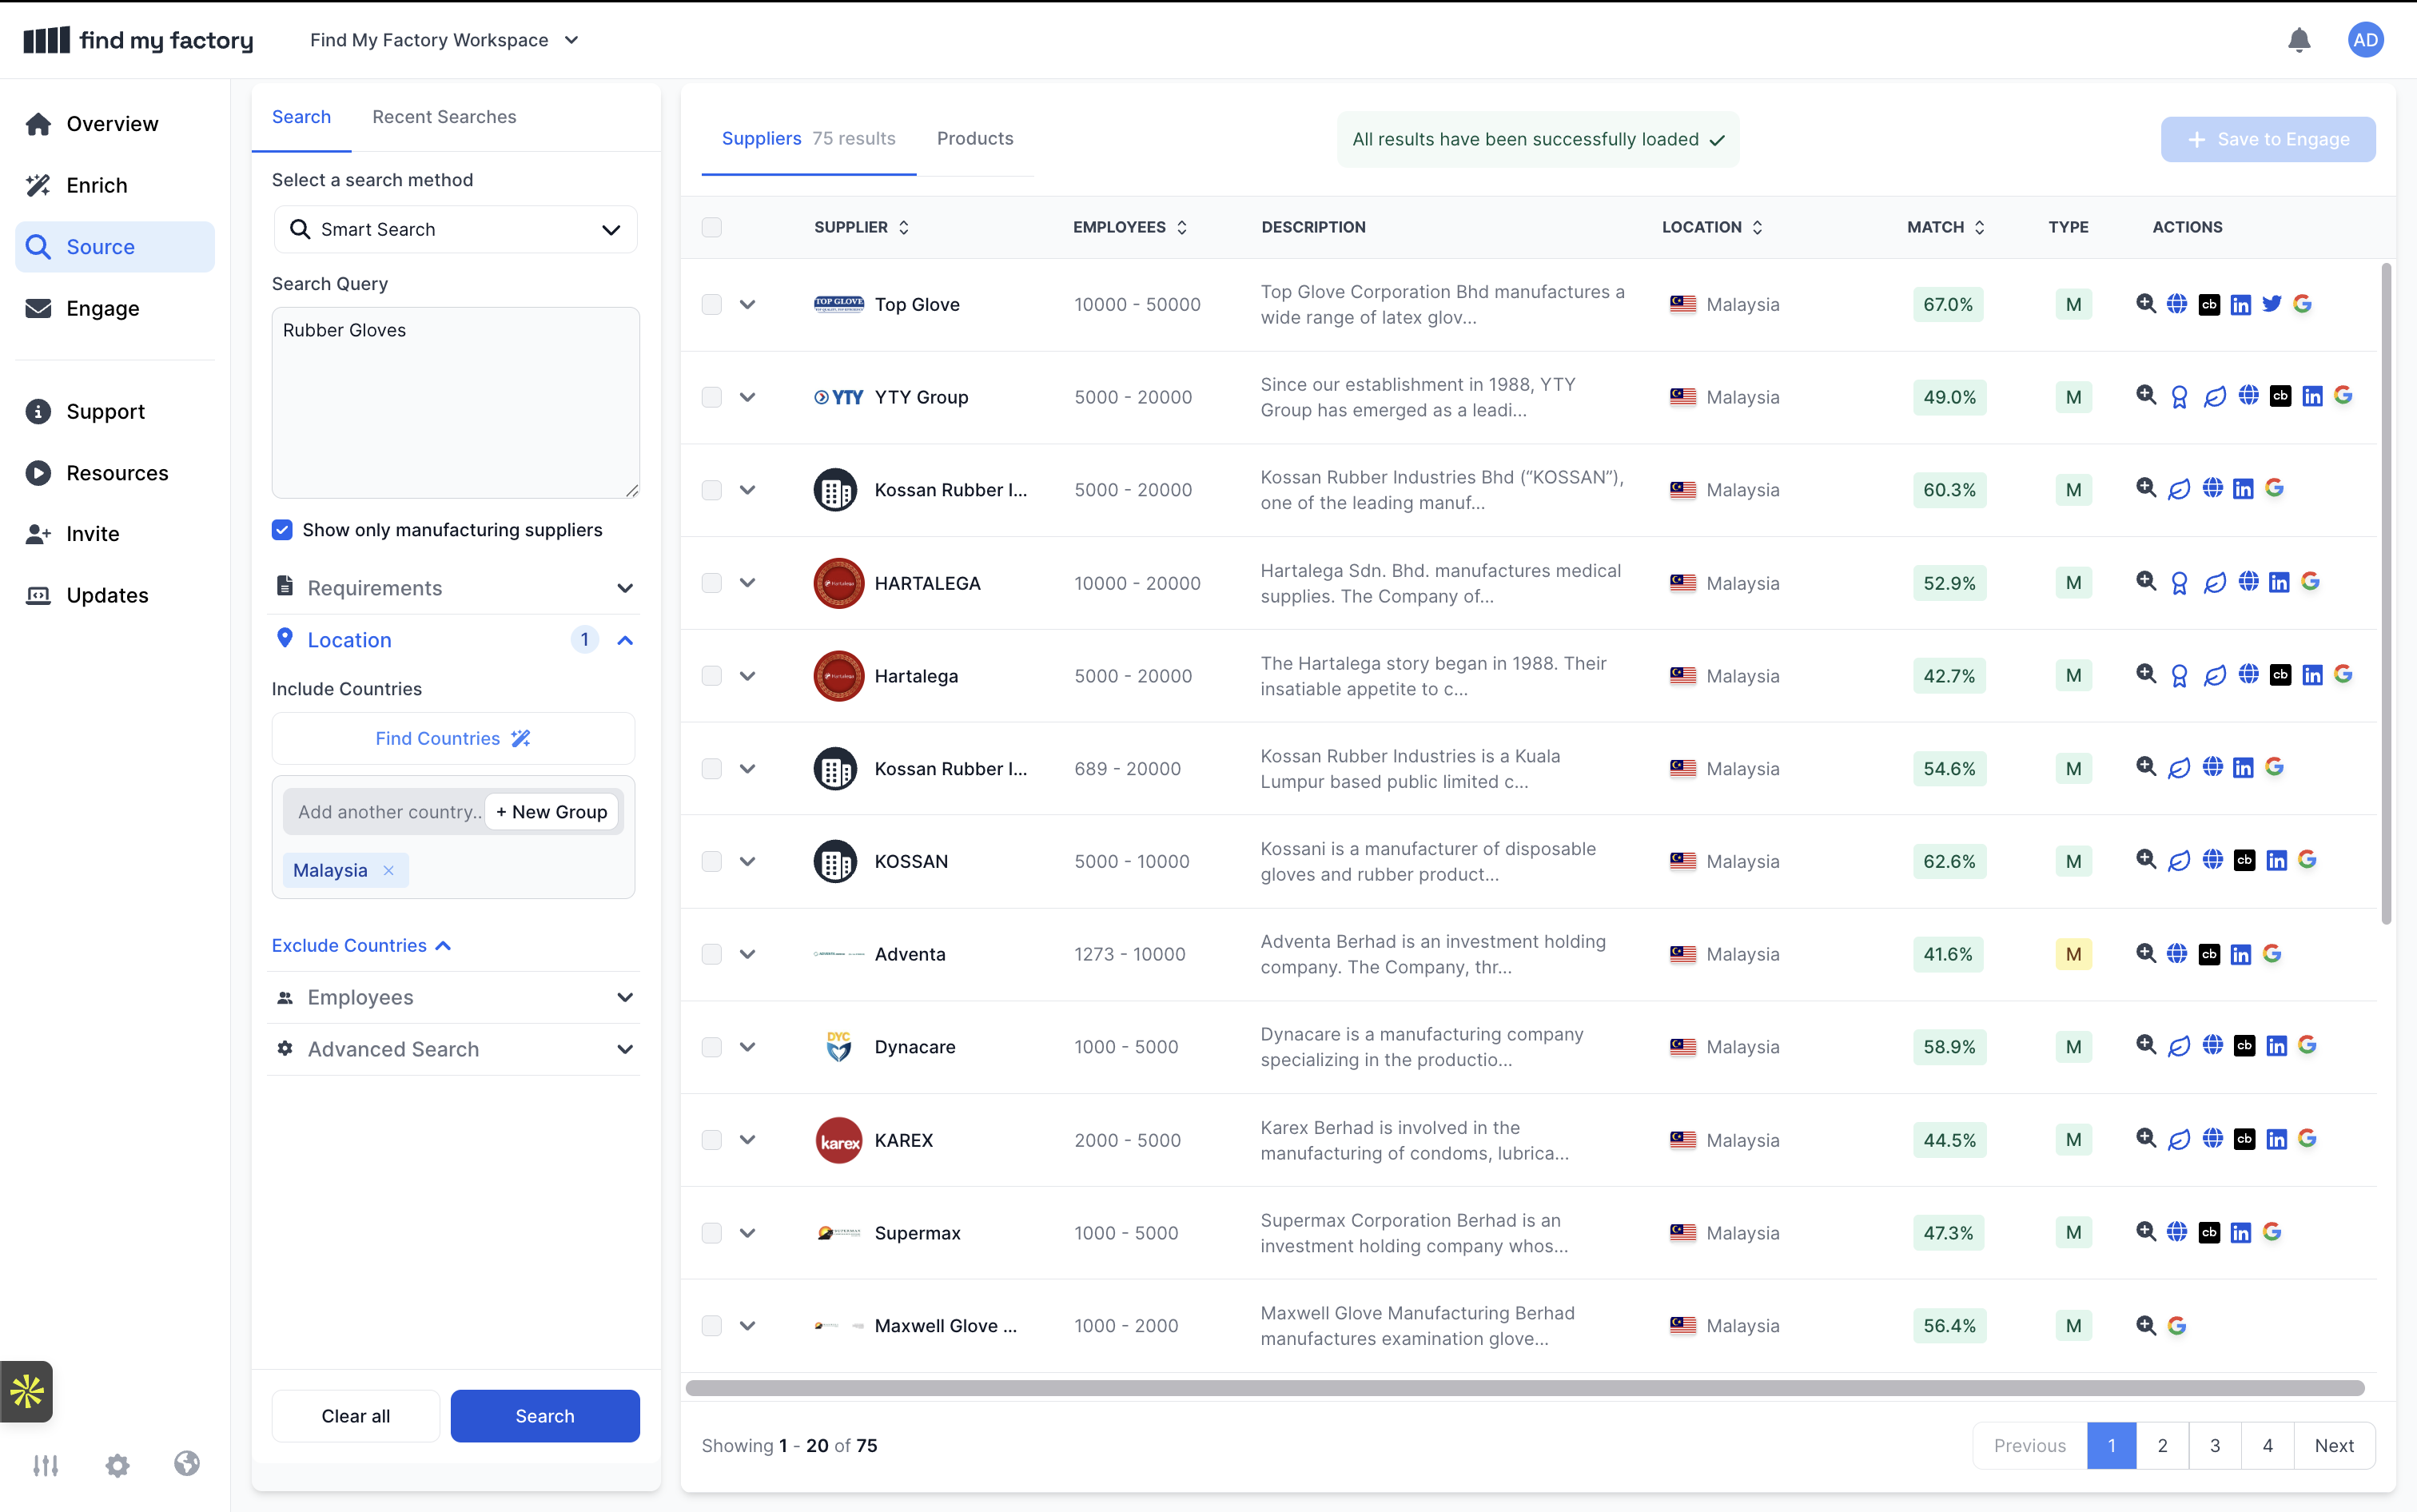Click Maxwell Glove's Google icon

click(x=2176, y=1325)
